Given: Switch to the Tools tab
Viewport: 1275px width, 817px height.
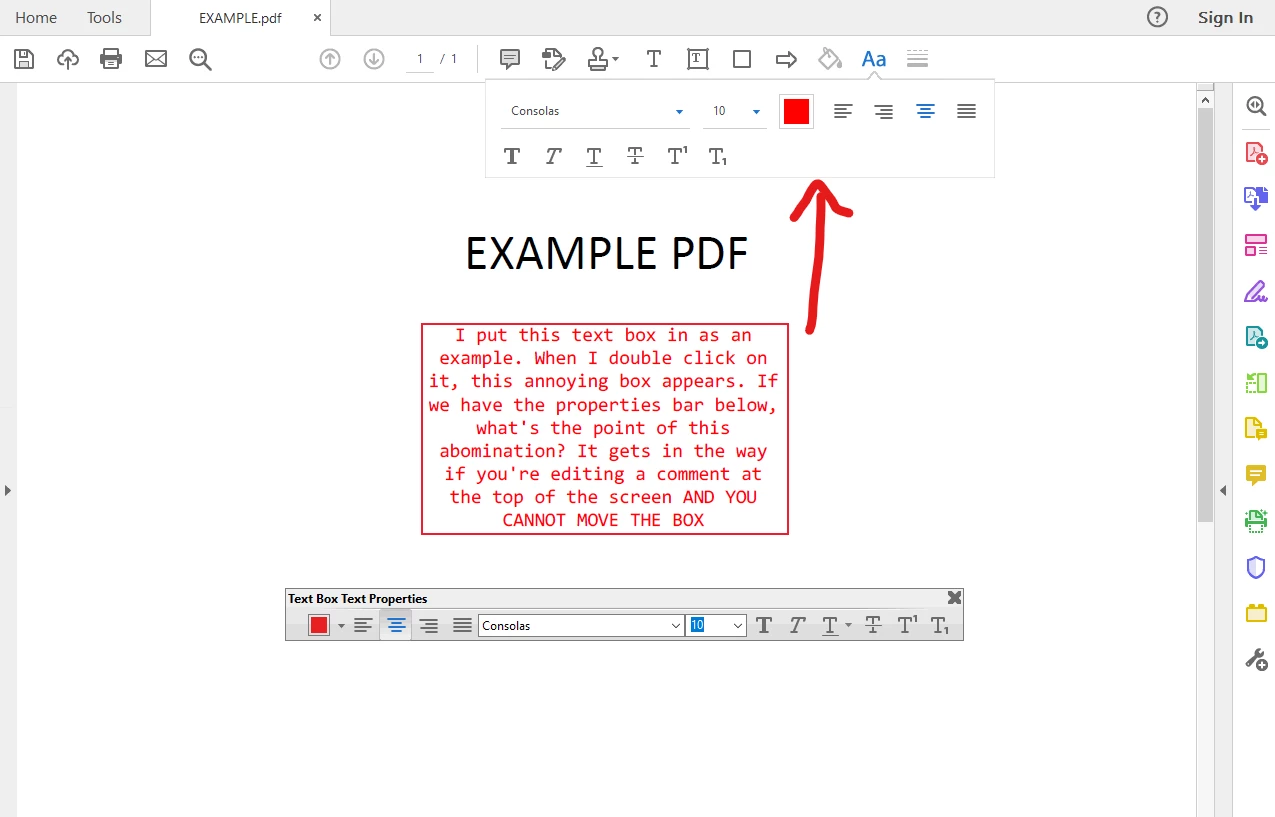Looking at the screenshot, I should point(104,18).
